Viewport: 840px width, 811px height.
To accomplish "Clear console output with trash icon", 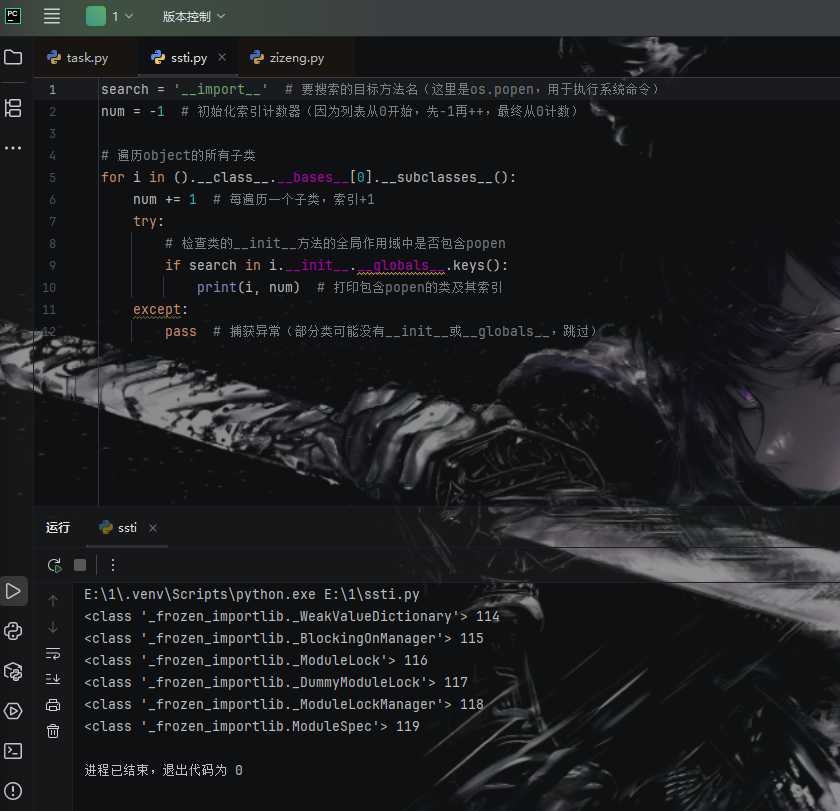I will (x=53, y=731).
